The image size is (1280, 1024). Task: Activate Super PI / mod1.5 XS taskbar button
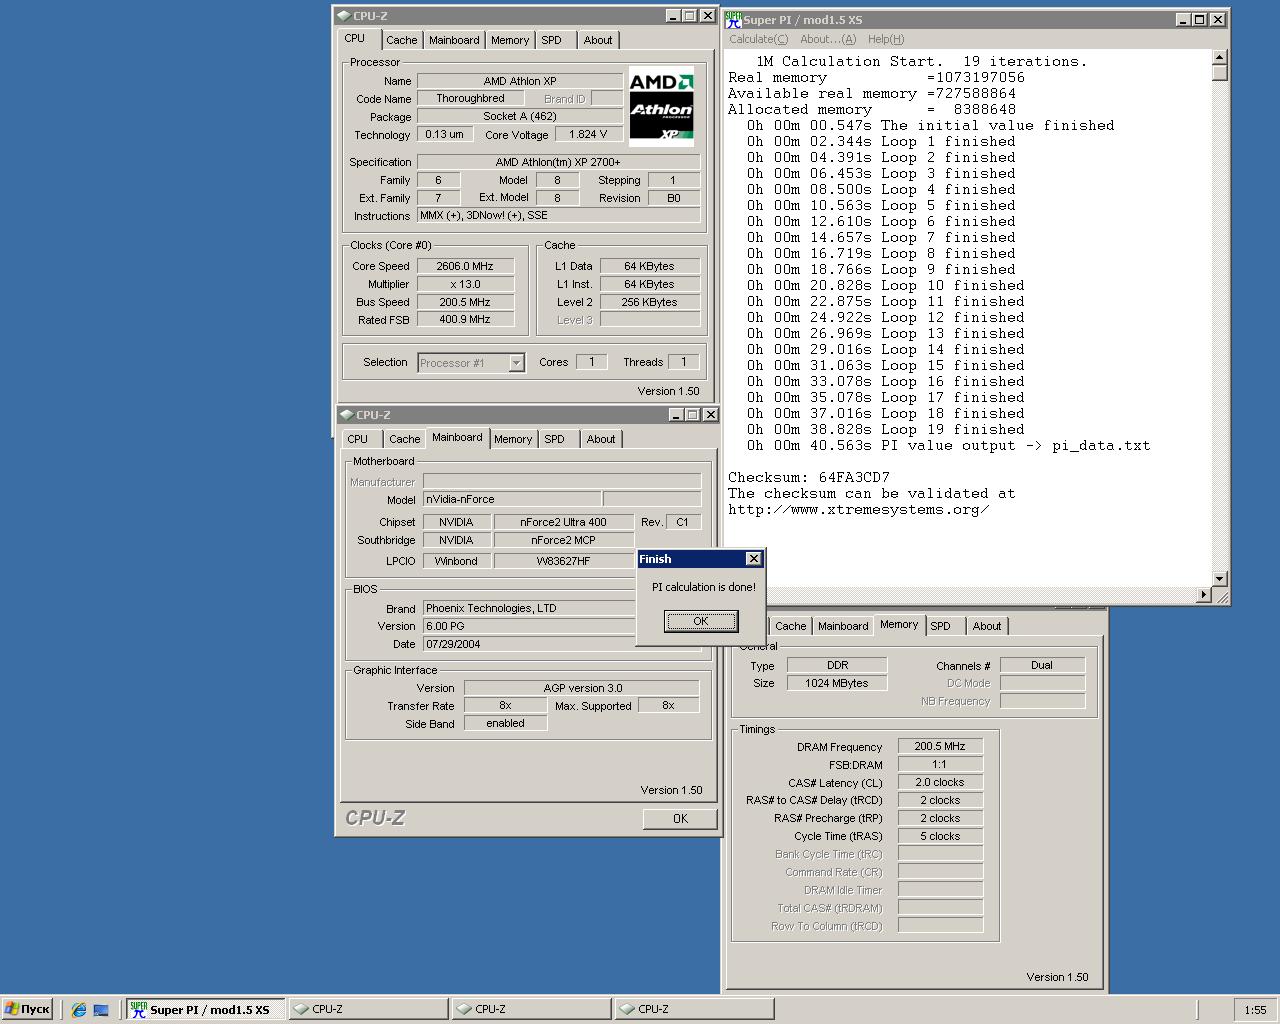pyautogui.click(x=205, y=1009)
